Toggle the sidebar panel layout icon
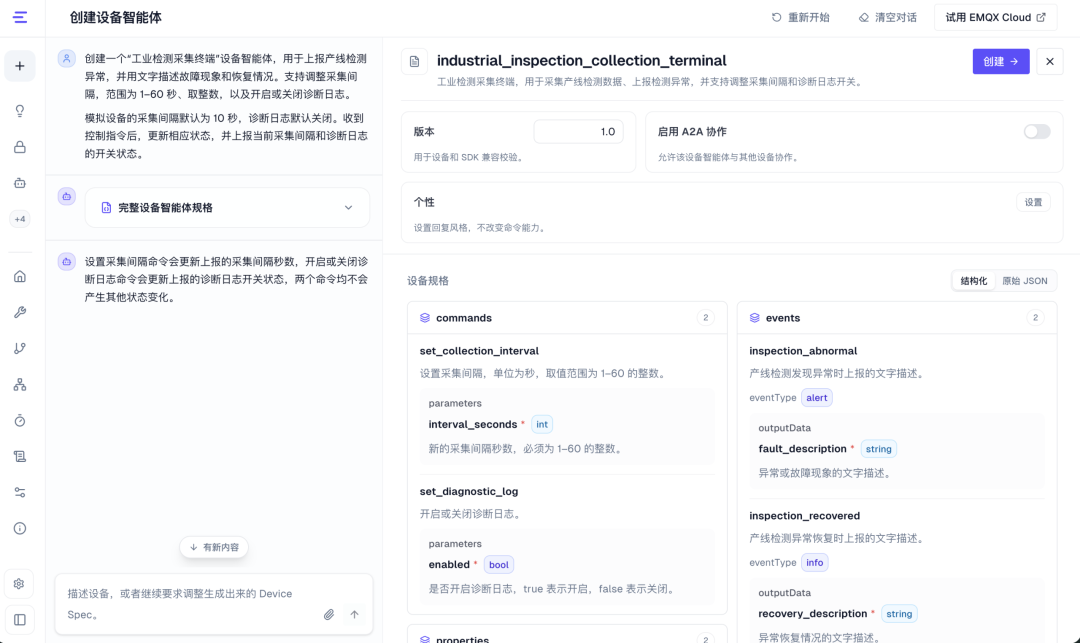 point(20,620)
